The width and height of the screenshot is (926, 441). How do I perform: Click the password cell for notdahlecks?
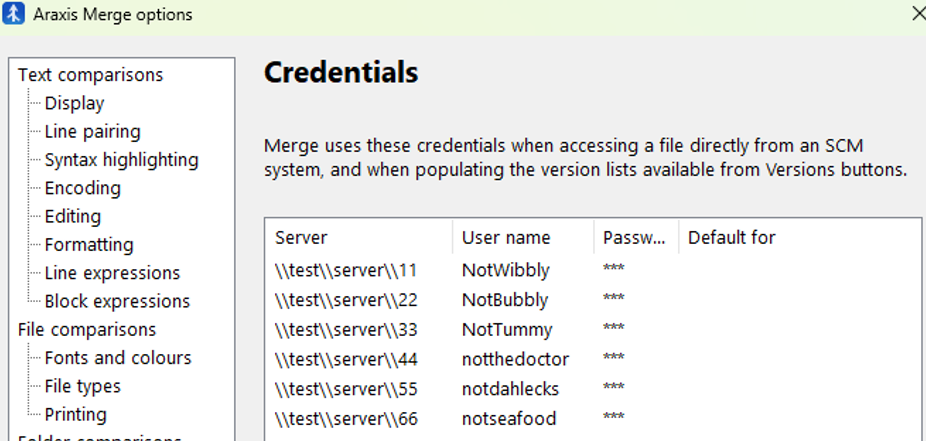coord(614,388)
